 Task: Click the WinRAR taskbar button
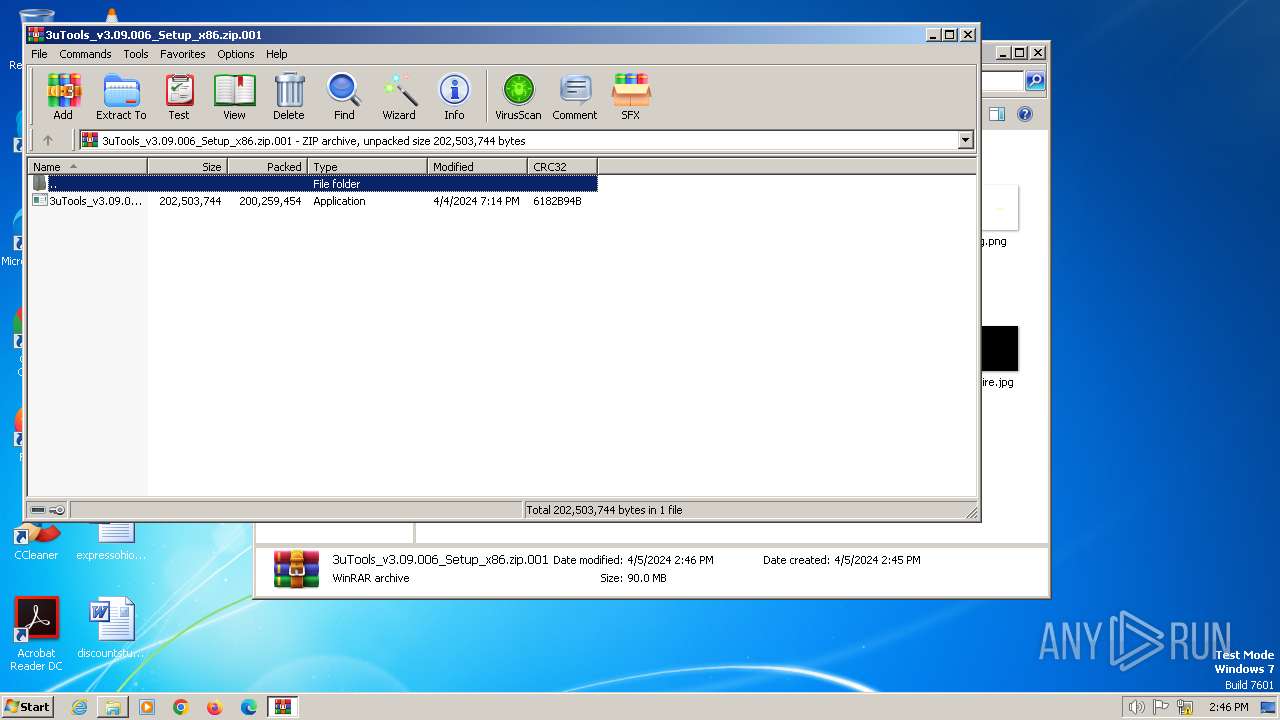click(284, 707)
